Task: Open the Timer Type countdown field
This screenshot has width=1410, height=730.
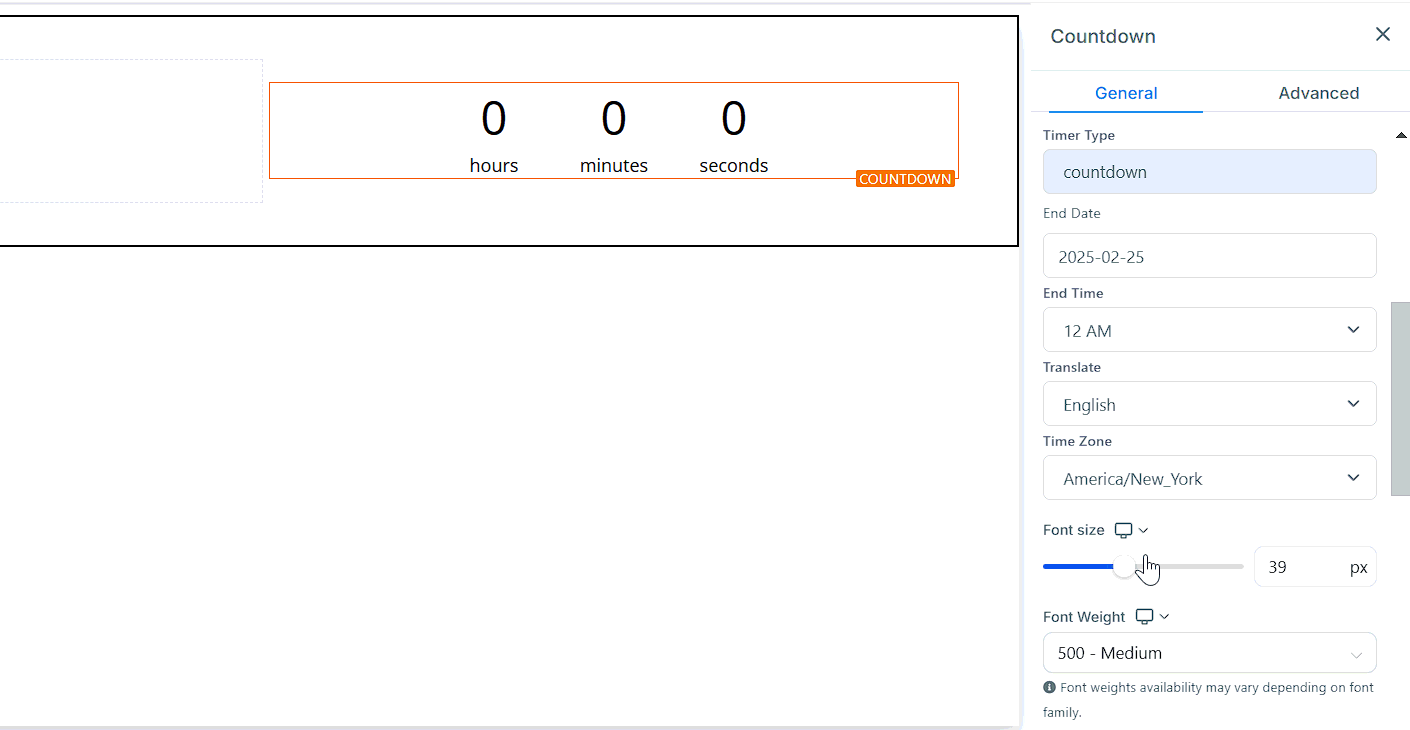Action: click(x=1209, y=172)
